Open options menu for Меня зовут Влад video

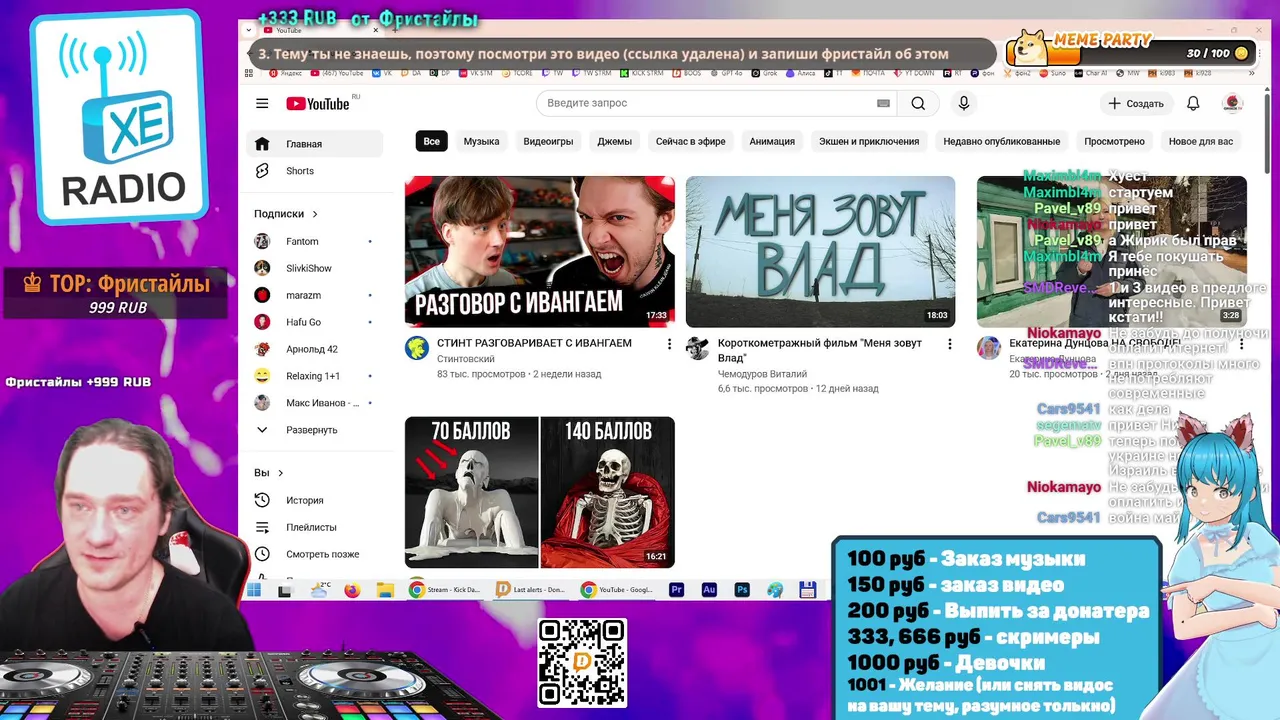950,344
